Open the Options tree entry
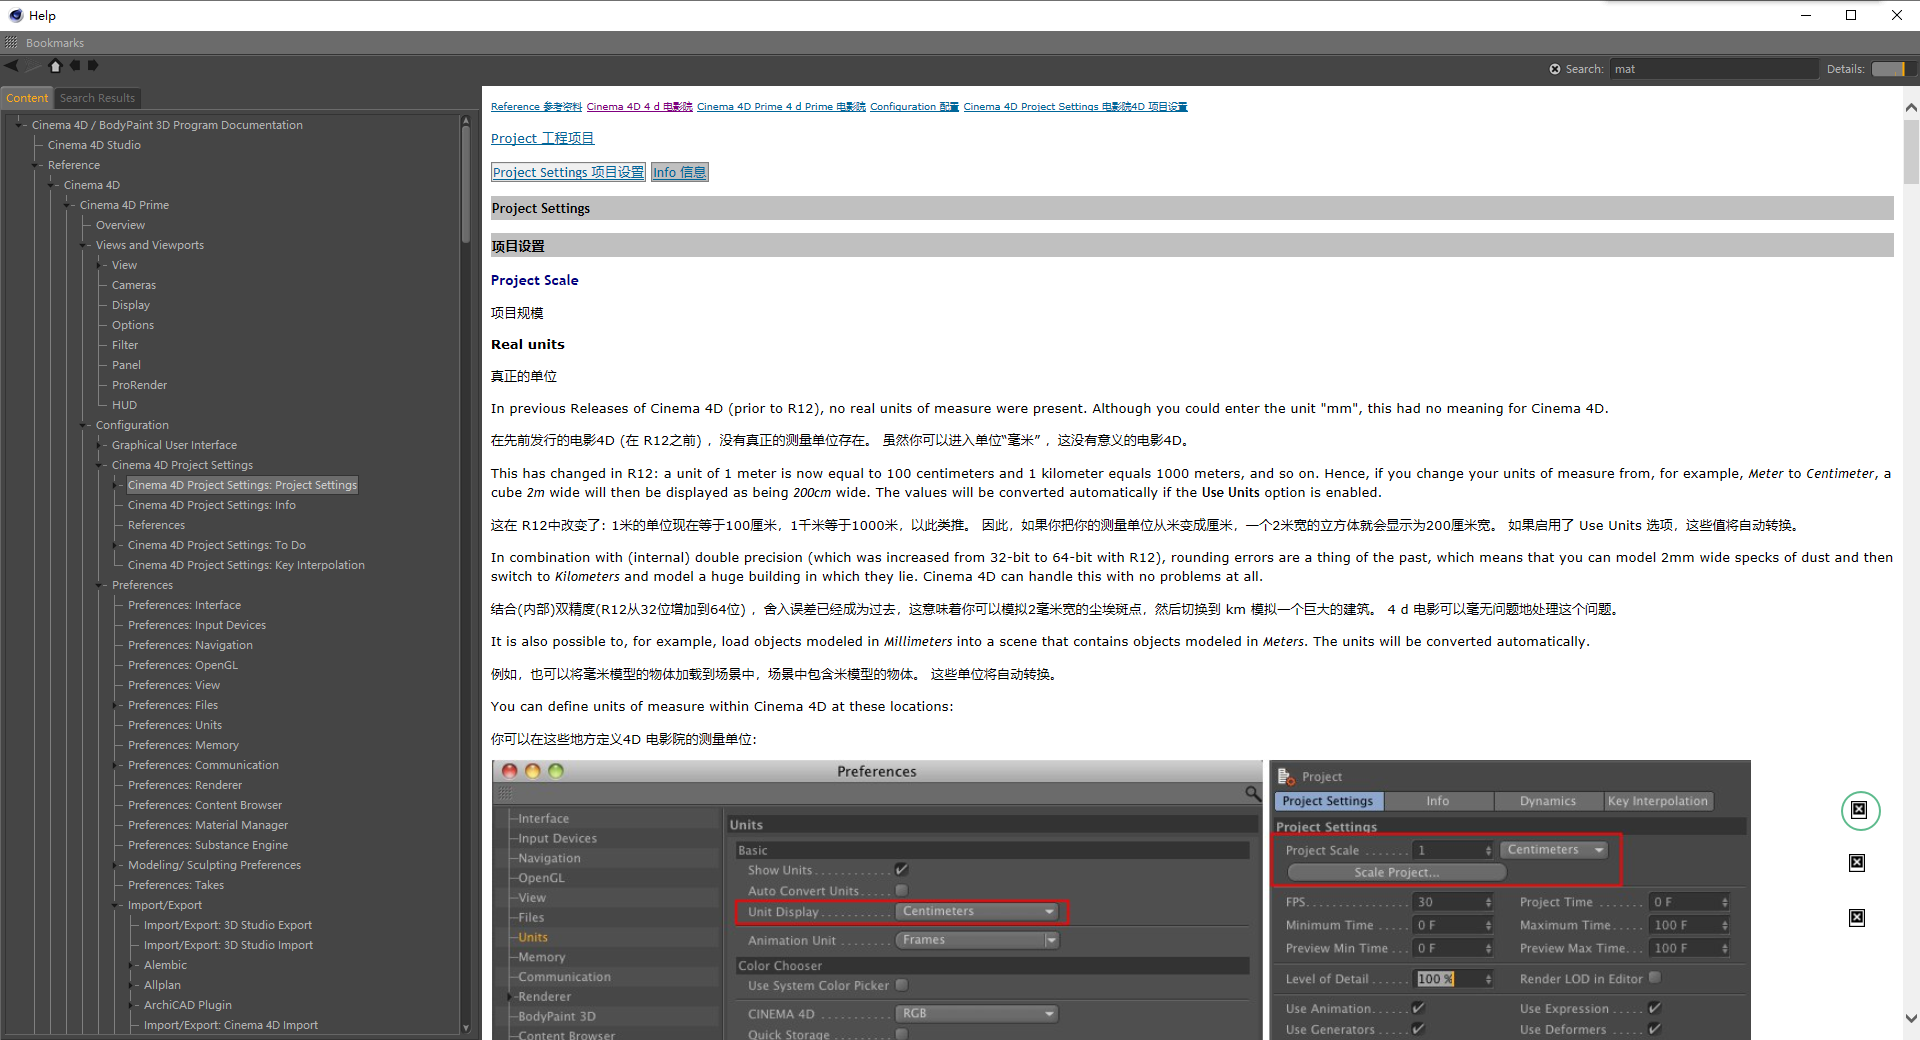 (133, 325)
